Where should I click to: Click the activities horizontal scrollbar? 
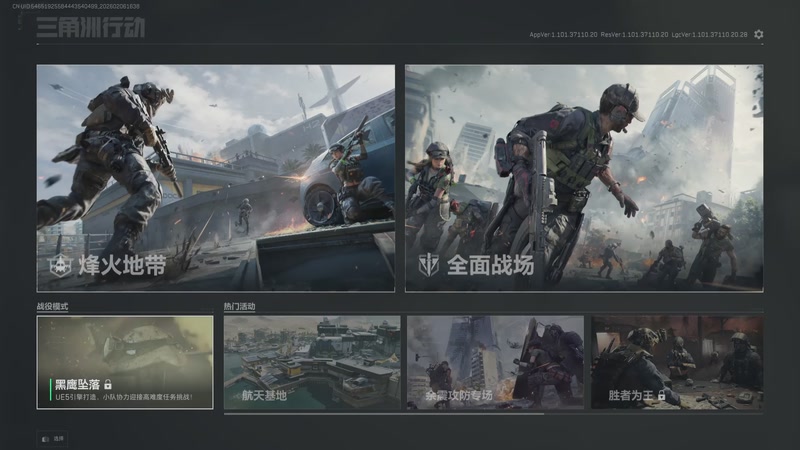(384, 414)
